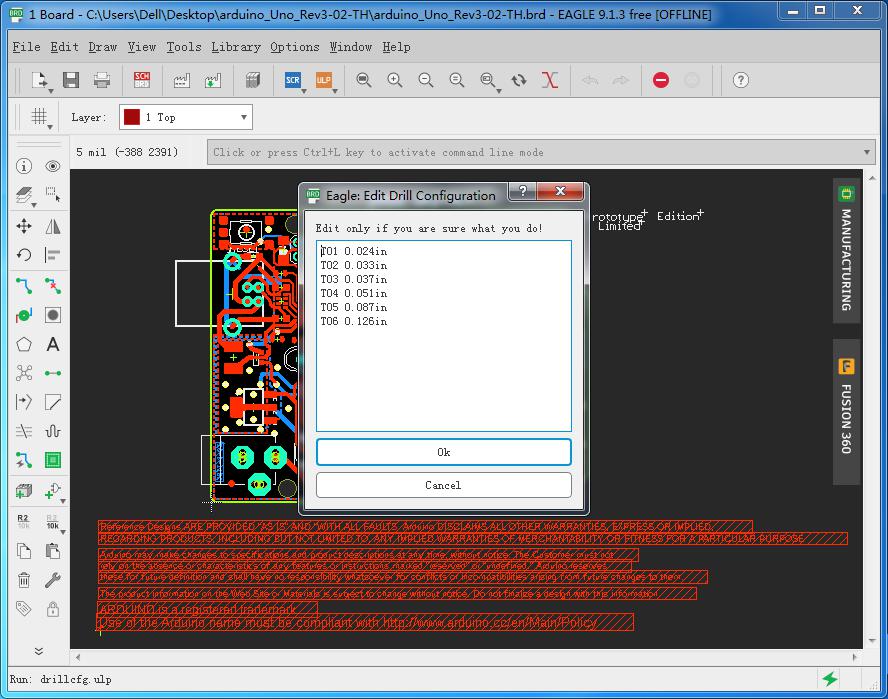
Task: Click the Zoom to Fit icon
Action: pyautogui.click(x=364, y=80)
